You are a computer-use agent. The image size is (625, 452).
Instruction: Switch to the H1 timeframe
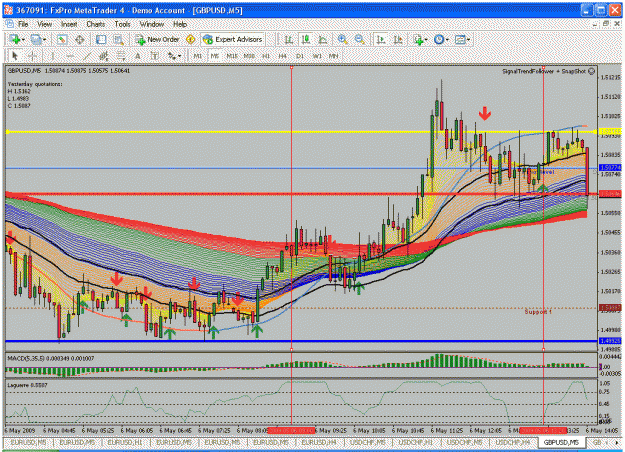click(266, 56)
